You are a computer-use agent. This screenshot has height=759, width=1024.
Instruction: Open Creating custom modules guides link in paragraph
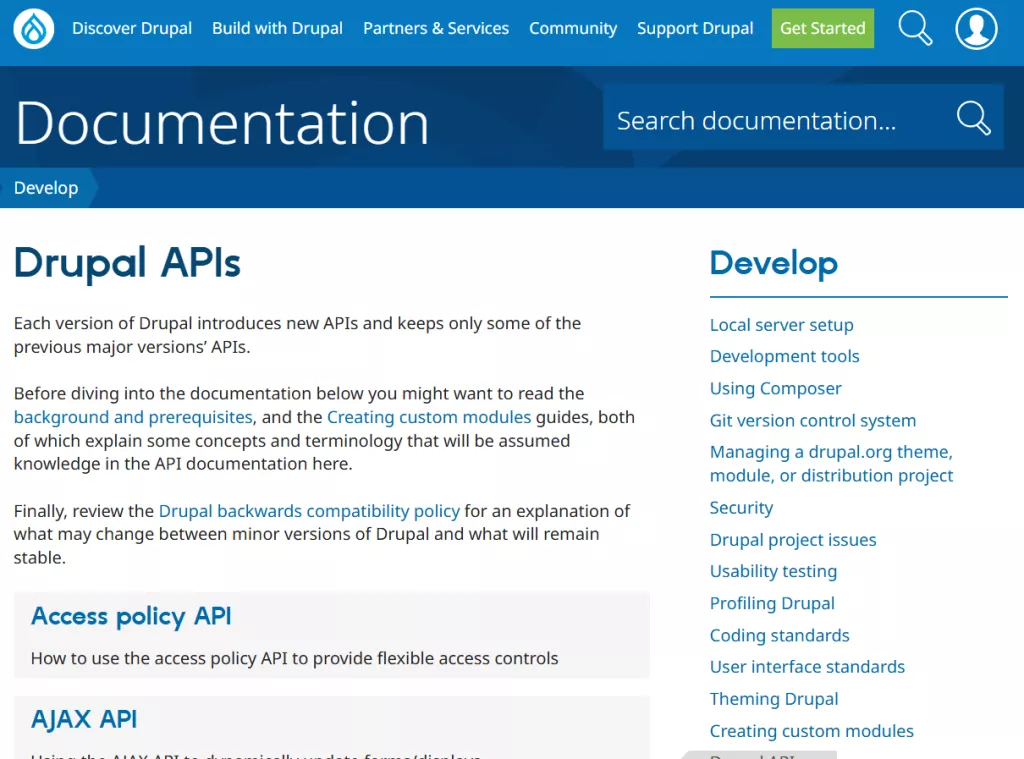click(429, 417)
